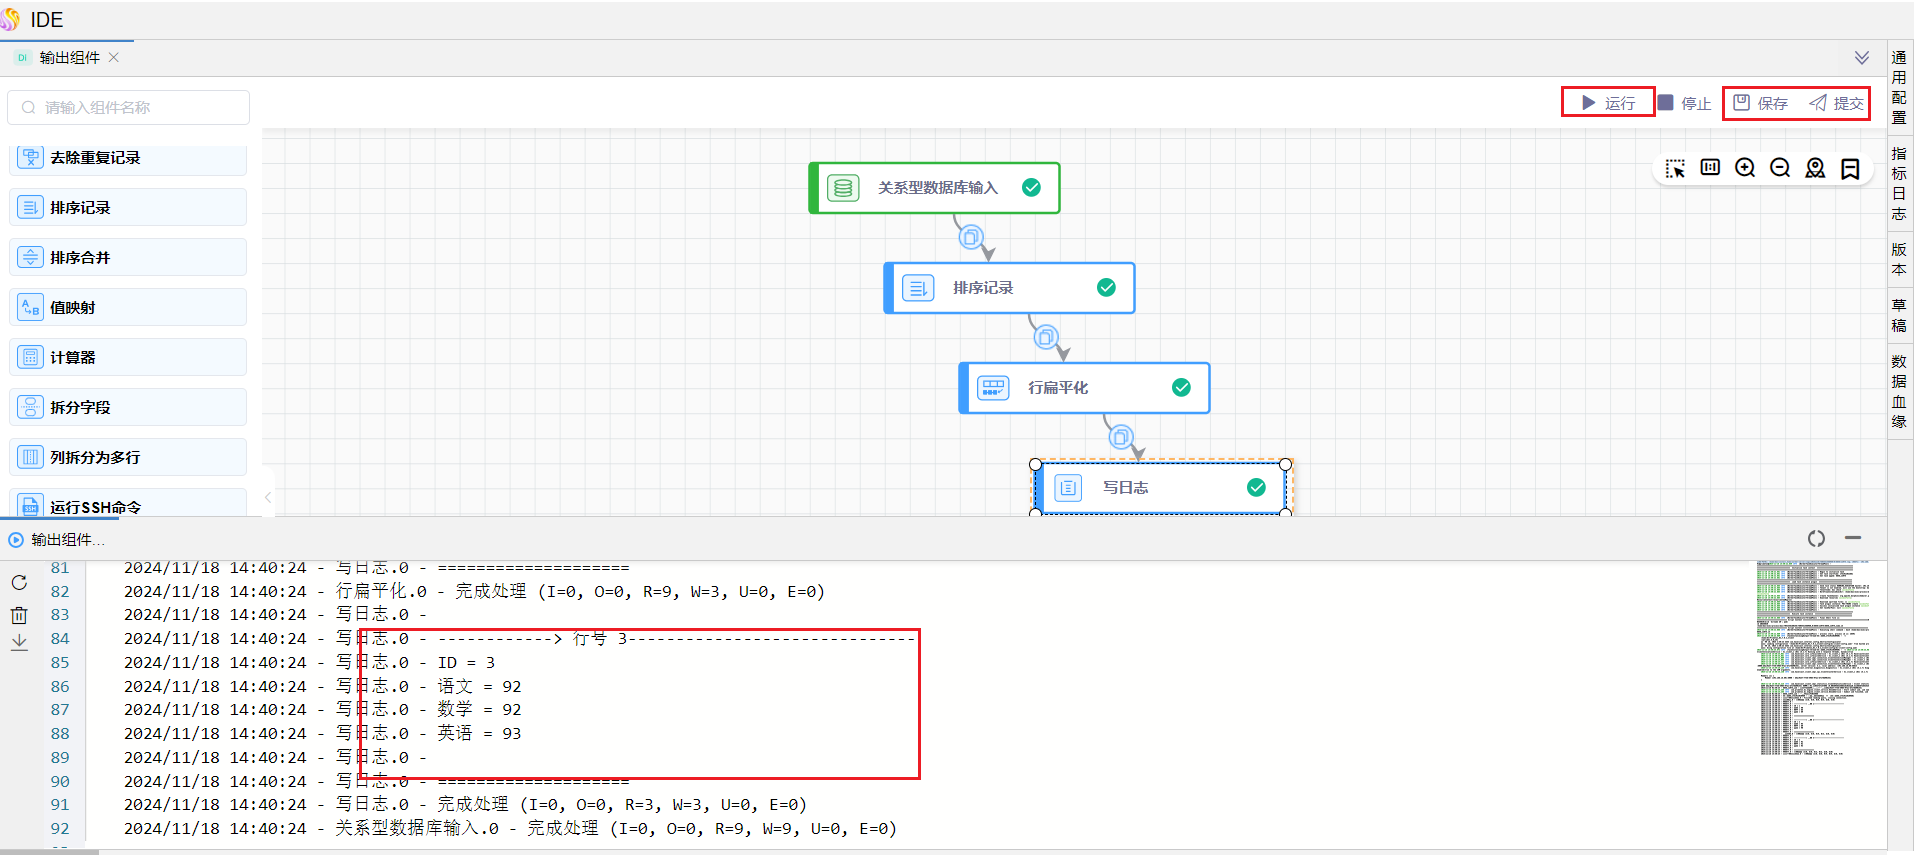The image size is (1914, 855).
Task: Collapse the left component sidebar
Action: click(x=268, y=497)
